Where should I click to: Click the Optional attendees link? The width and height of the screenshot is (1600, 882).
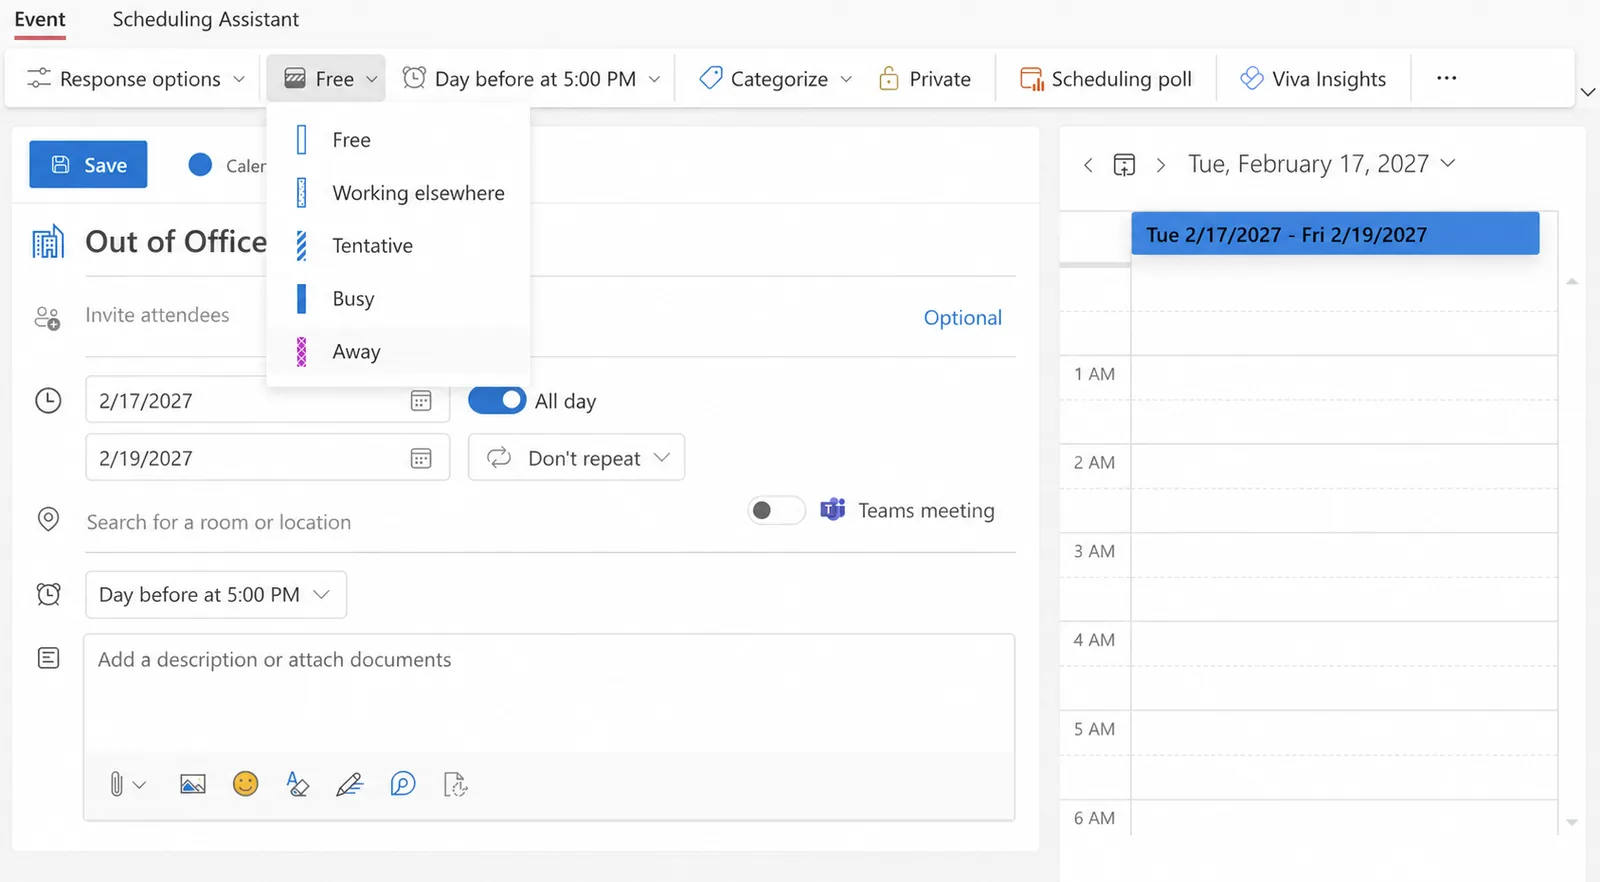click(962, 318)
